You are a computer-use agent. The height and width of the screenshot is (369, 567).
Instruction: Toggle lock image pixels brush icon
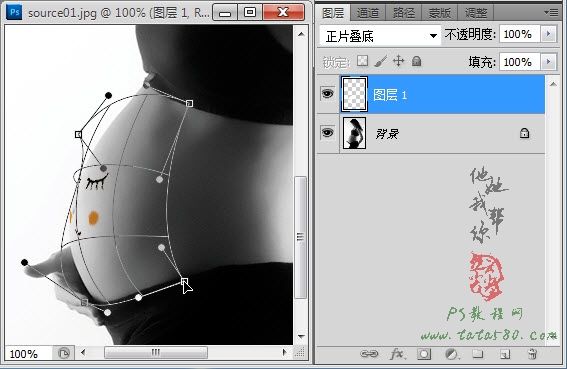(x=380, y=61)
